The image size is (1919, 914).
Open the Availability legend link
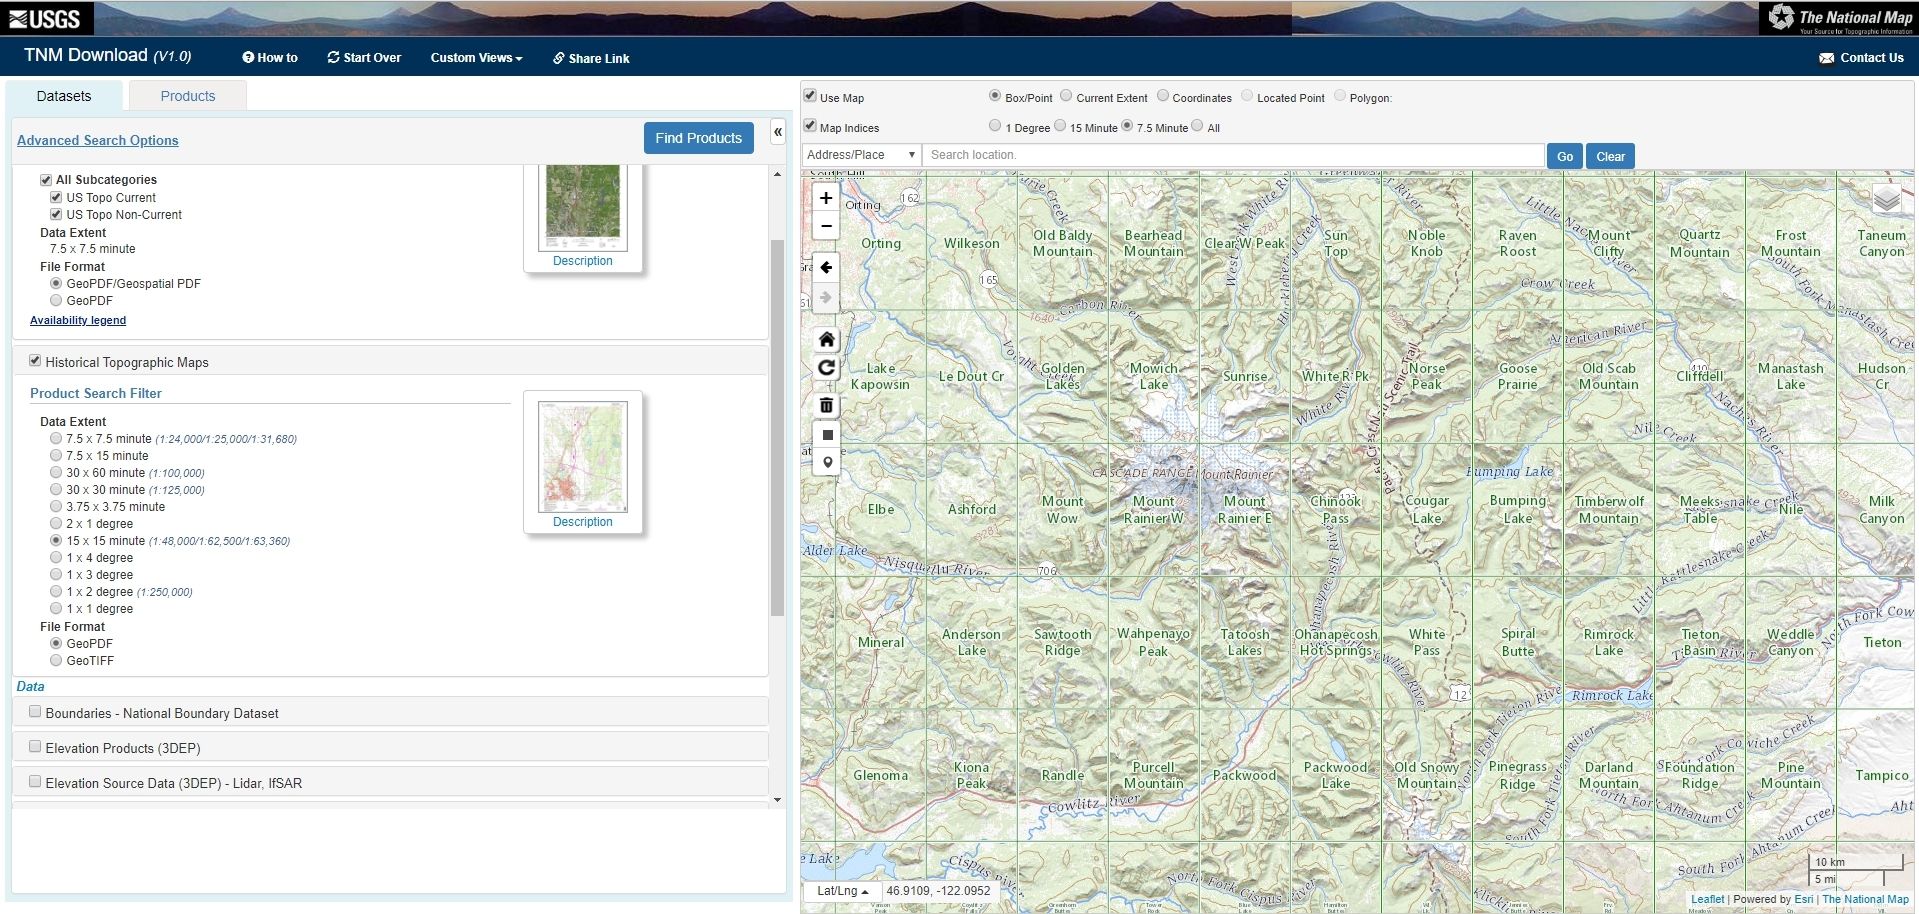click(x=77, y=320)
